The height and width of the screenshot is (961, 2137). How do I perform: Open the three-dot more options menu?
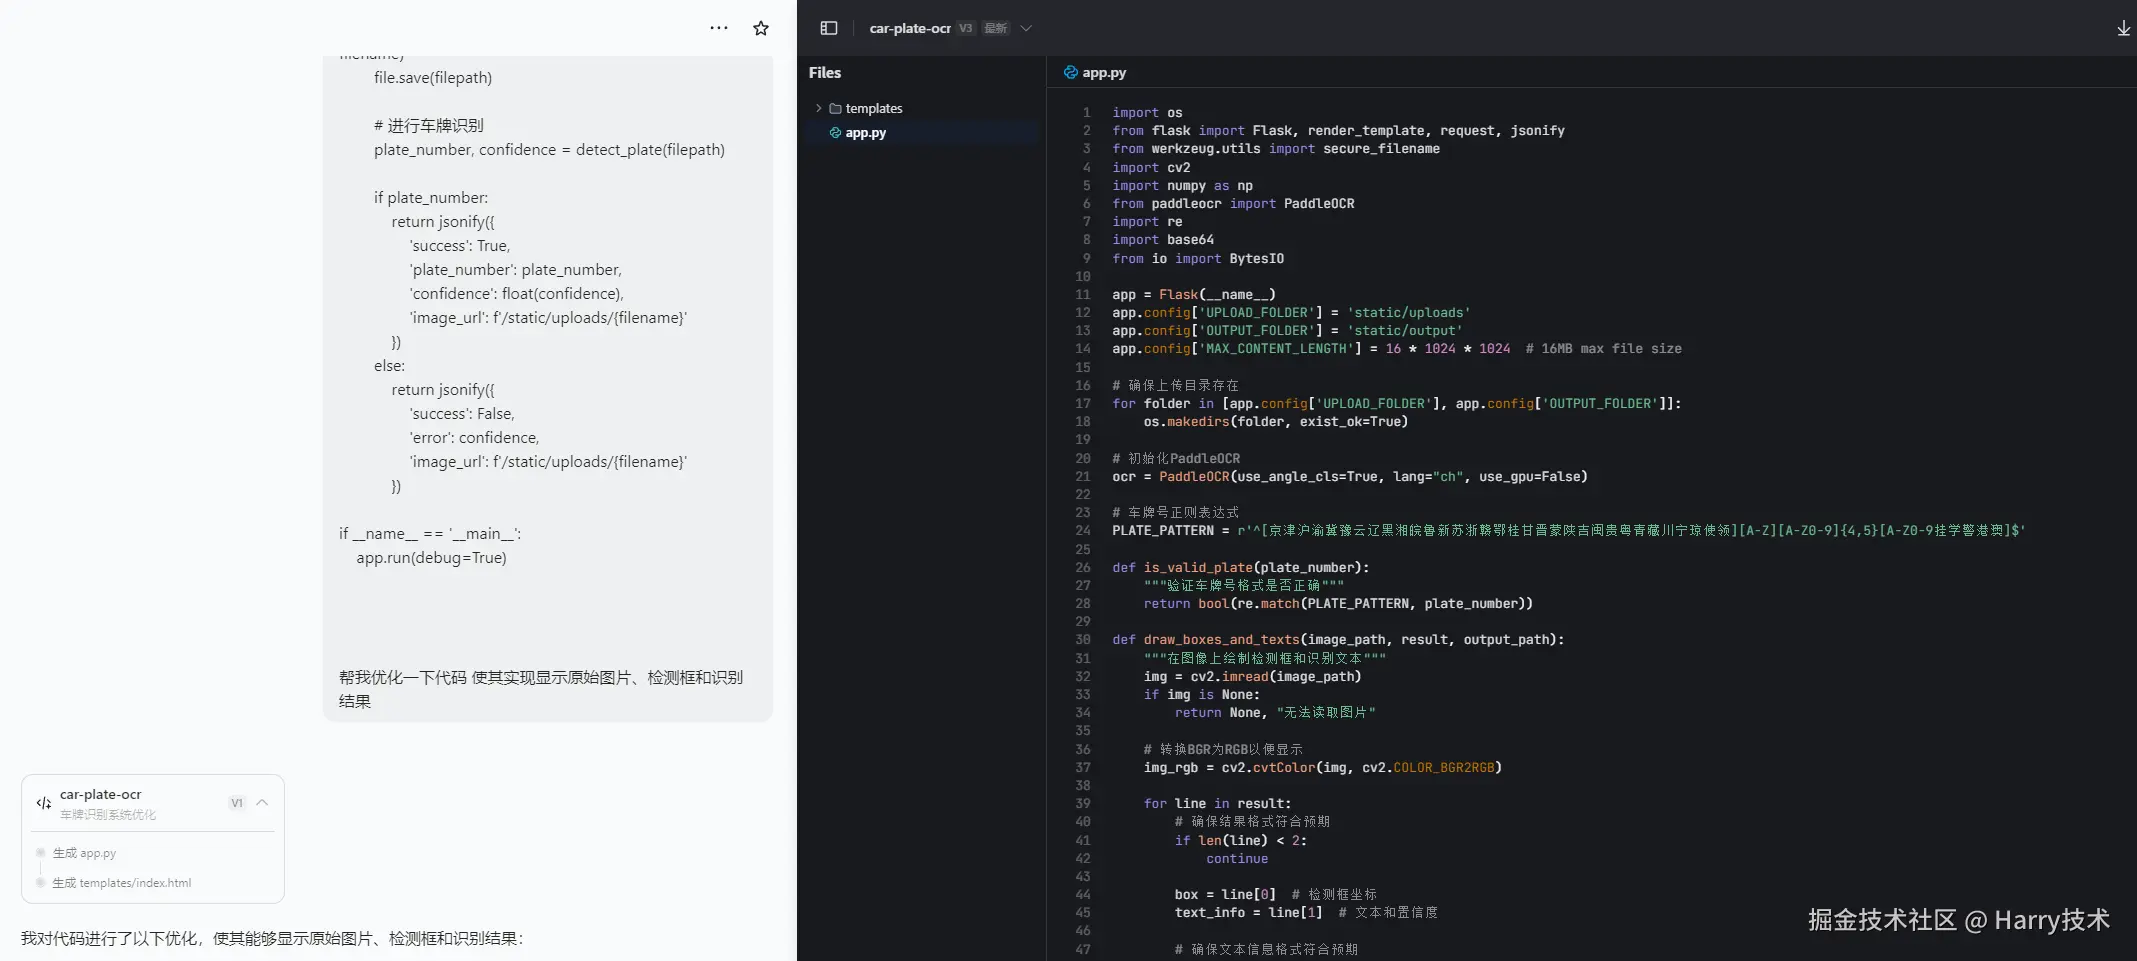coord(718,28)
